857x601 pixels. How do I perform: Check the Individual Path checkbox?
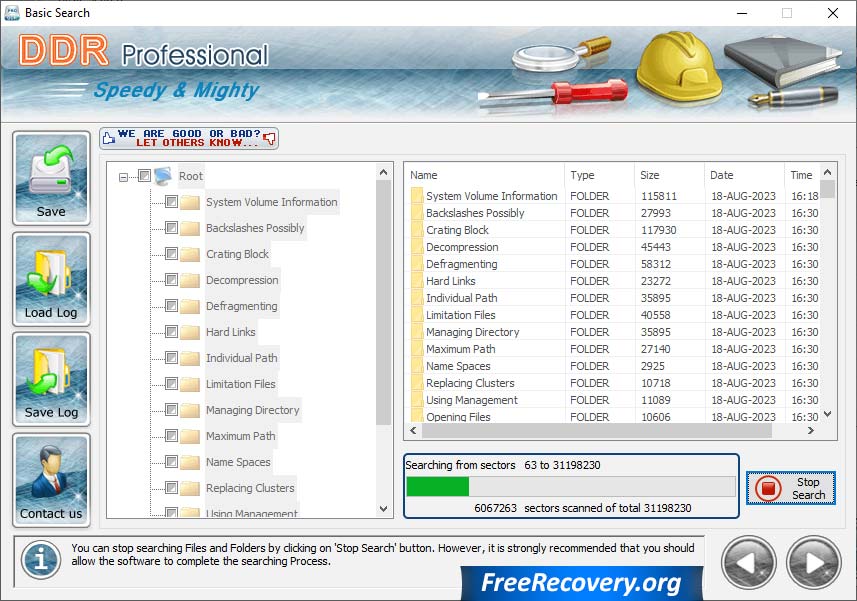pos(171,358)
